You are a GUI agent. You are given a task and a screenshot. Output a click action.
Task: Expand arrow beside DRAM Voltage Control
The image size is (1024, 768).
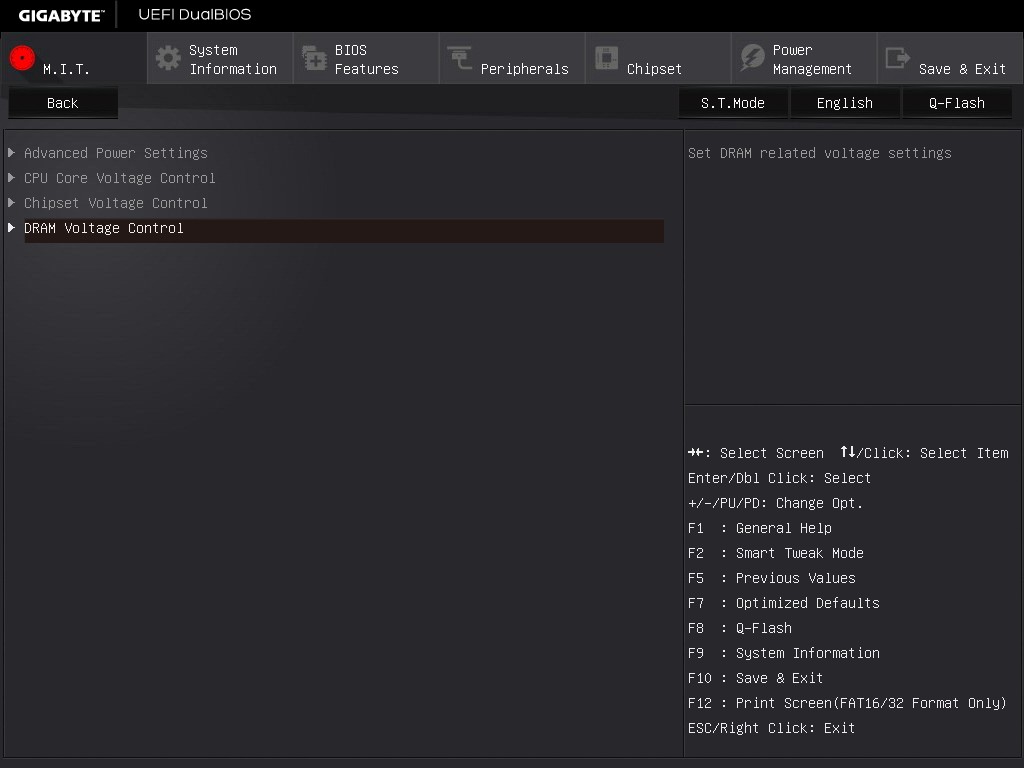[11, 227]
